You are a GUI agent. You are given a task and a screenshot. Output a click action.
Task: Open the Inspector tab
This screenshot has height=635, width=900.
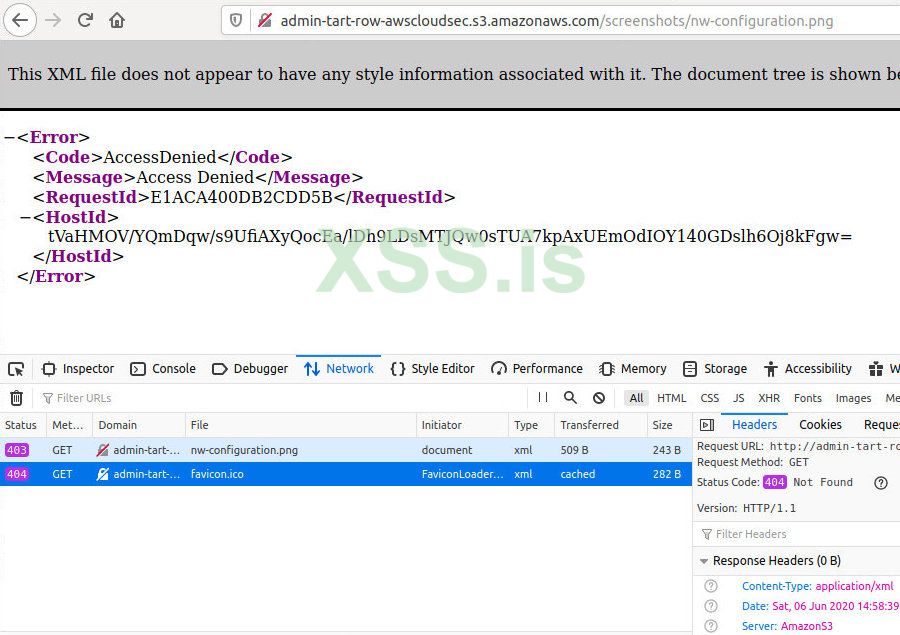(x=78, y=369)
